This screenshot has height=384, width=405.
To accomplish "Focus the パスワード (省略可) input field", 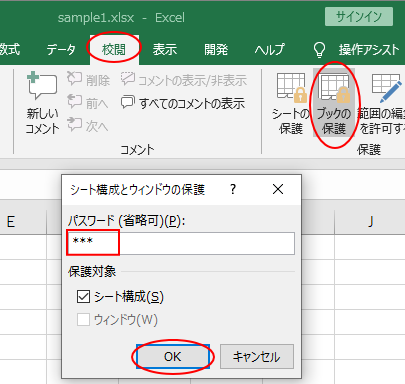I will click(x=181, y=243).
